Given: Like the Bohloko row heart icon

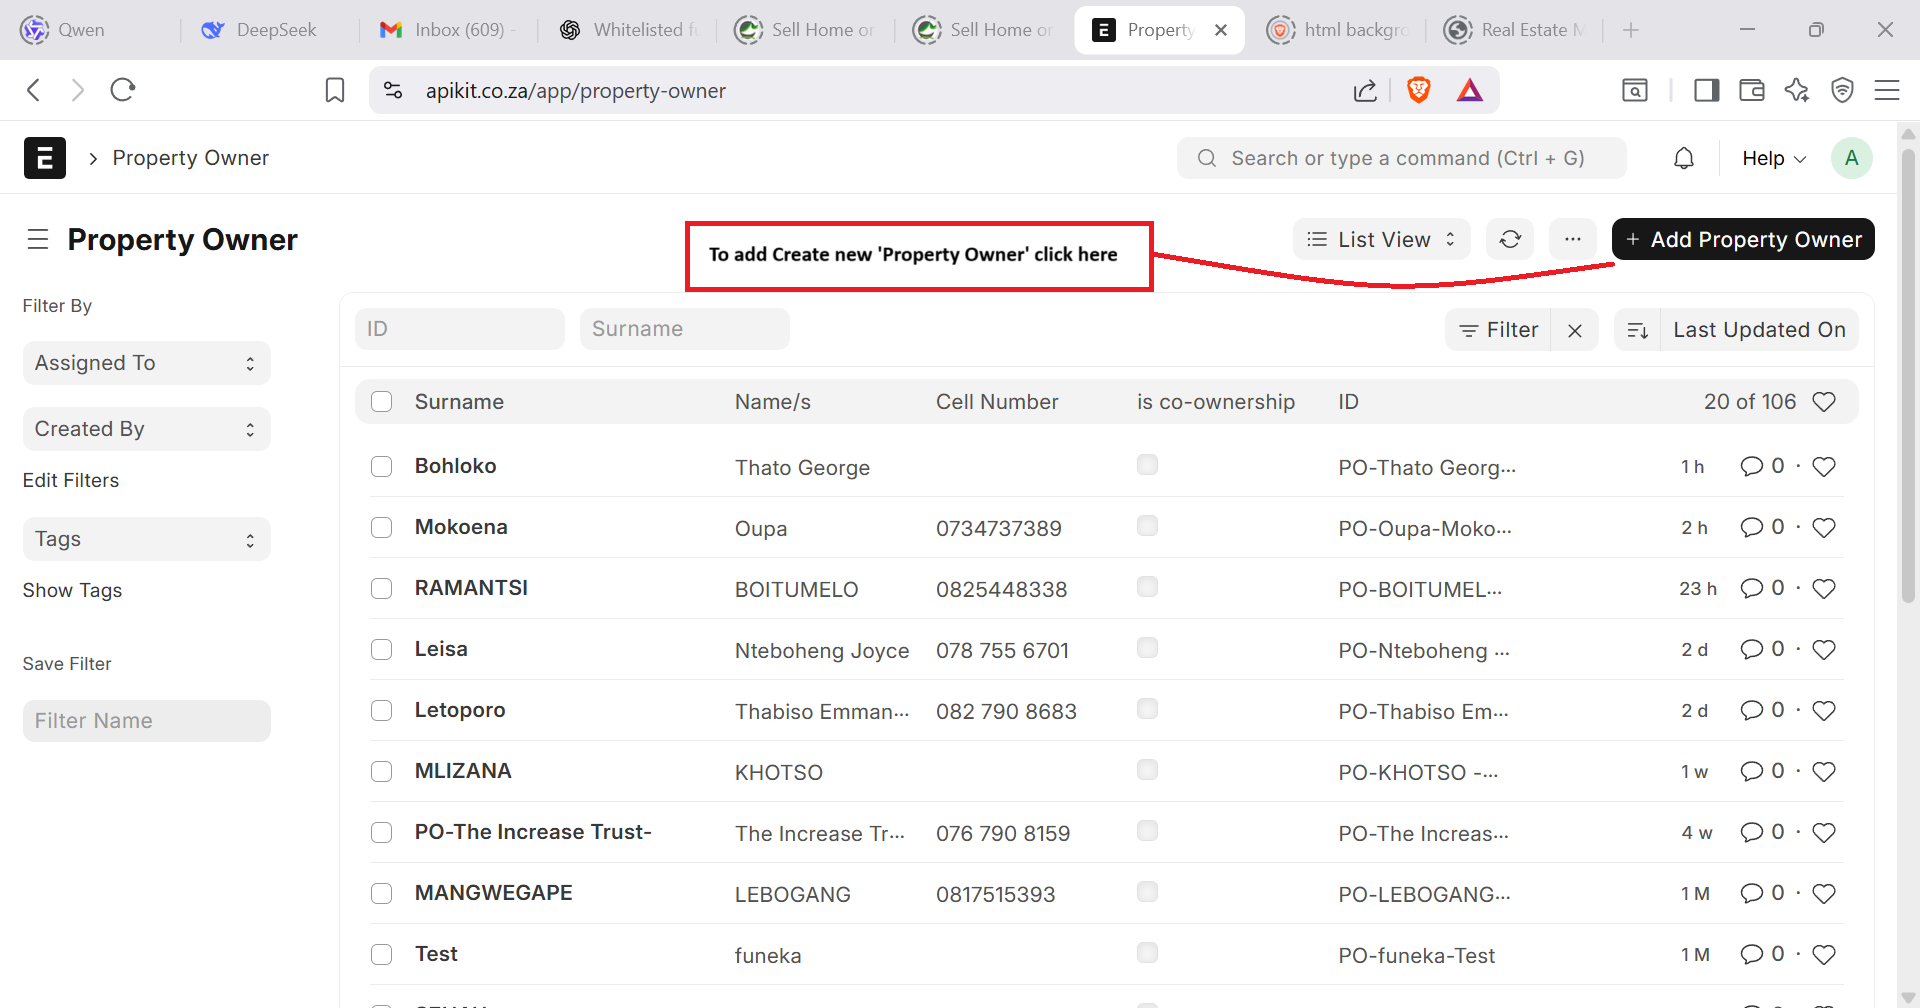Looking at the screenshot, I should pyautogui.click(x=1824, y=467).
